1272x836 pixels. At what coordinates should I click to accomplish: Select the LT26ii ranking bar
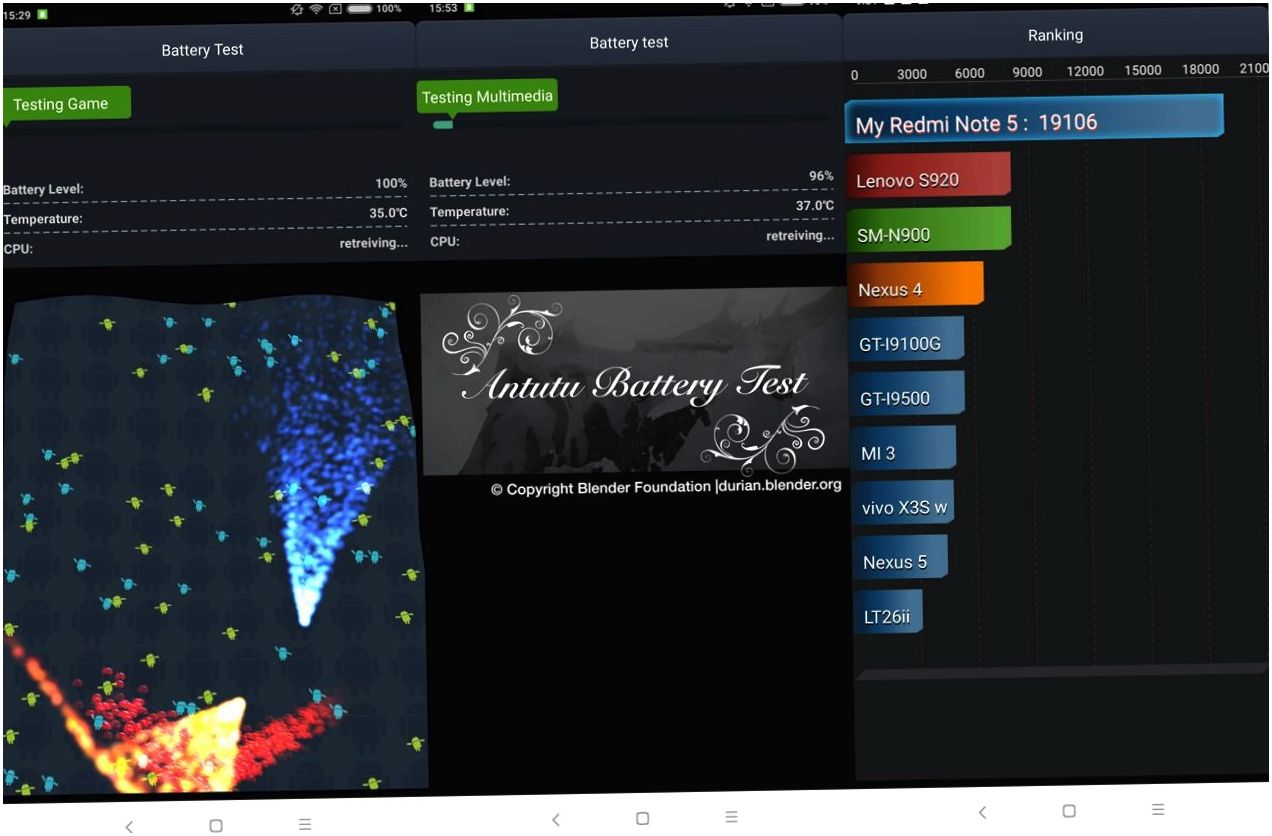(888, 612)
